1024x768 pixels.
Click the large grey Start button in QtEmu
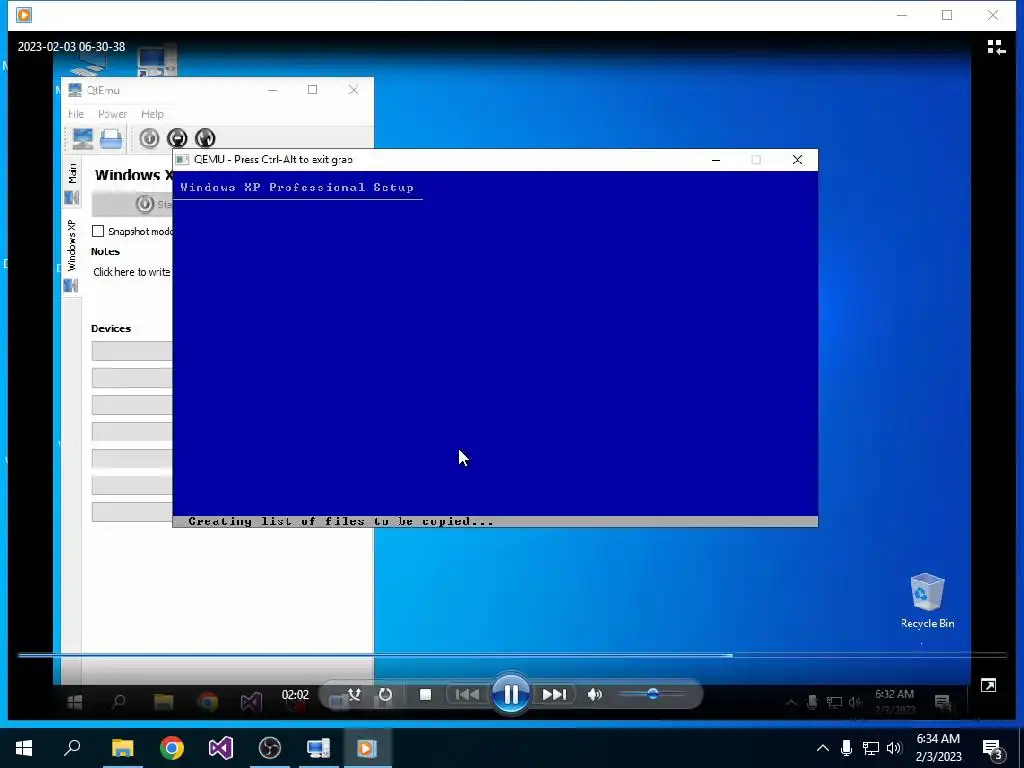tap(132, 204)
